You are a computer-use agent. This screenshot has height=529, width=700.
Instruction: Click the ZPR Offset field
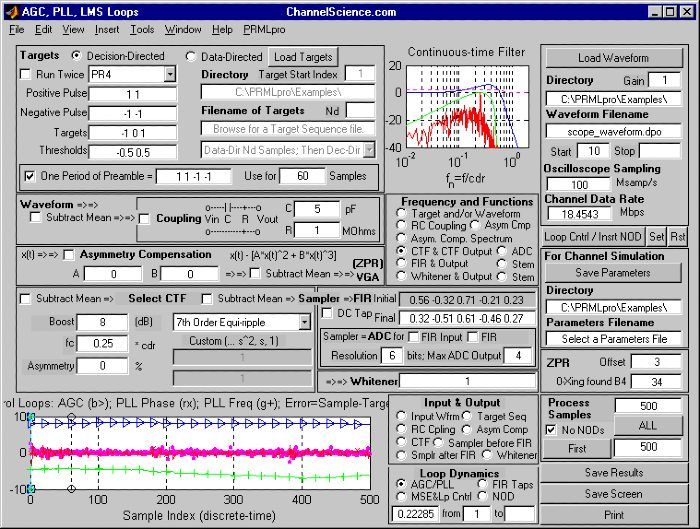(657, 362)
